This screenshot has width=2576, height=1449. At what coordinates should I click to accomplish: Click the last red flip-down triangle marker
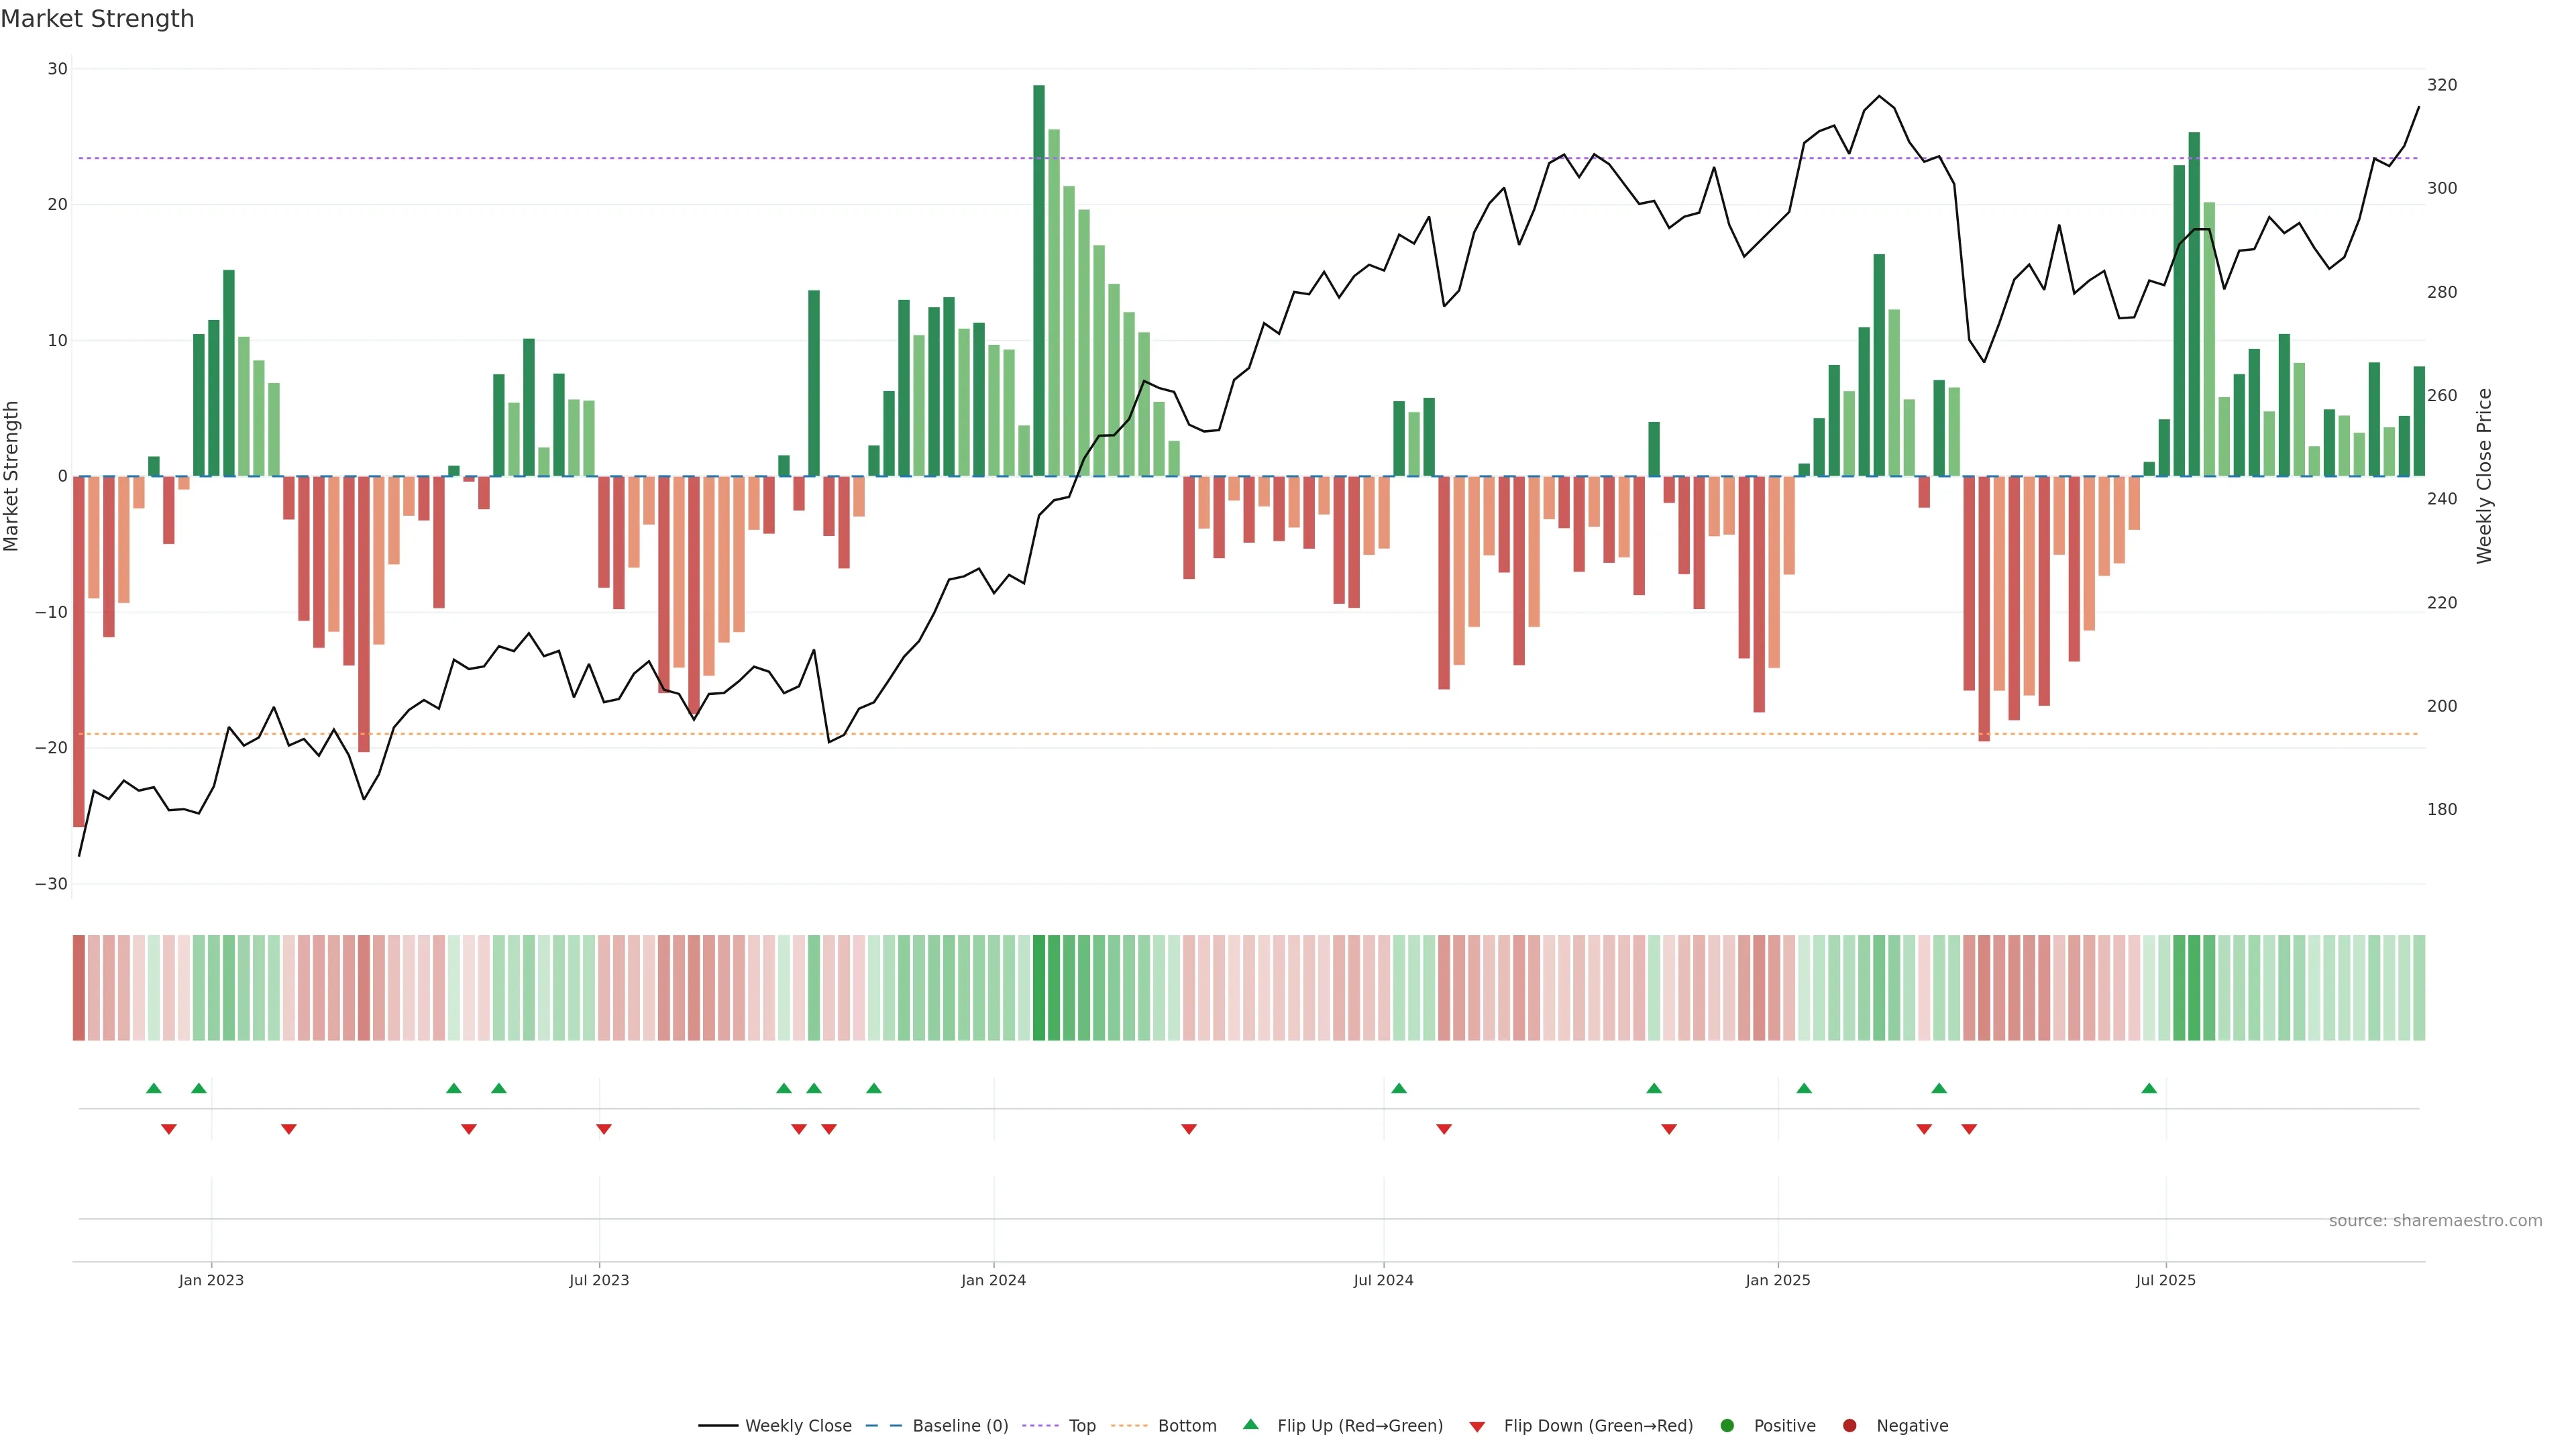(1969, 1129)
